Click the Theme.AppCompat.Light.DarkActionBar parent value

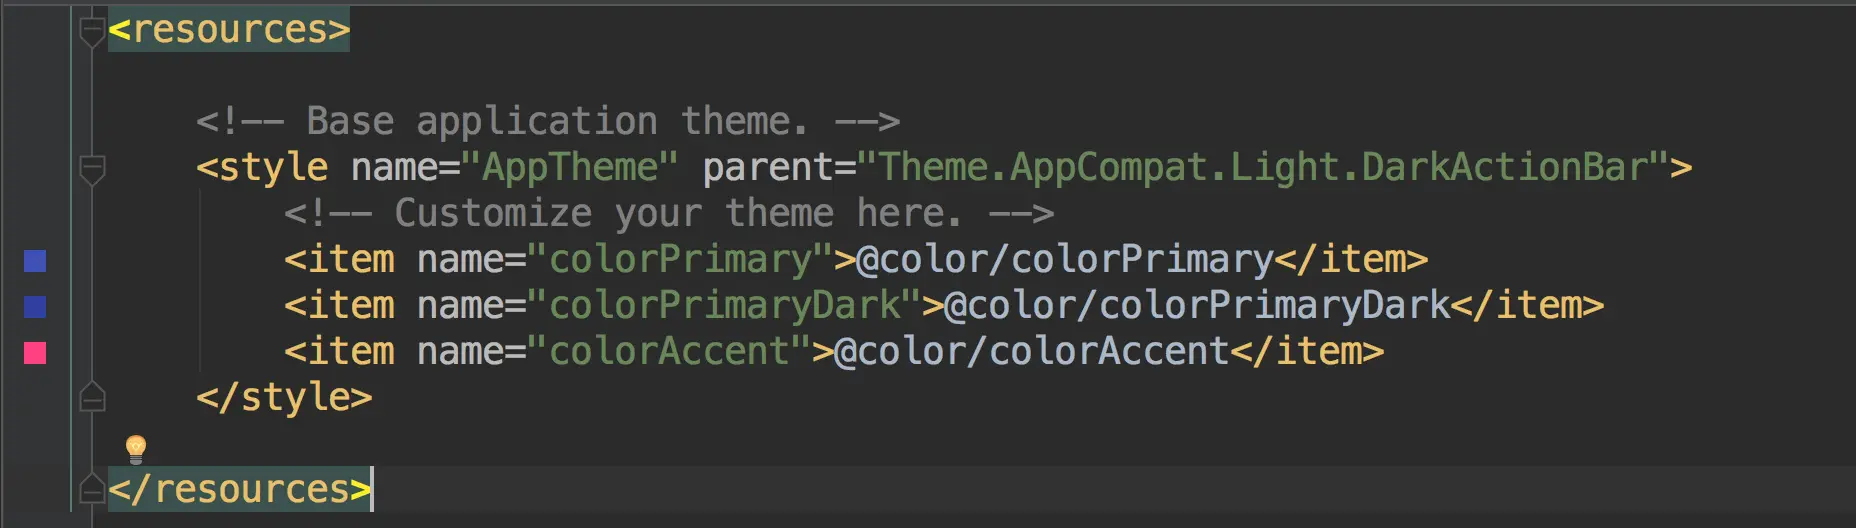click(x=1262, y=168)
